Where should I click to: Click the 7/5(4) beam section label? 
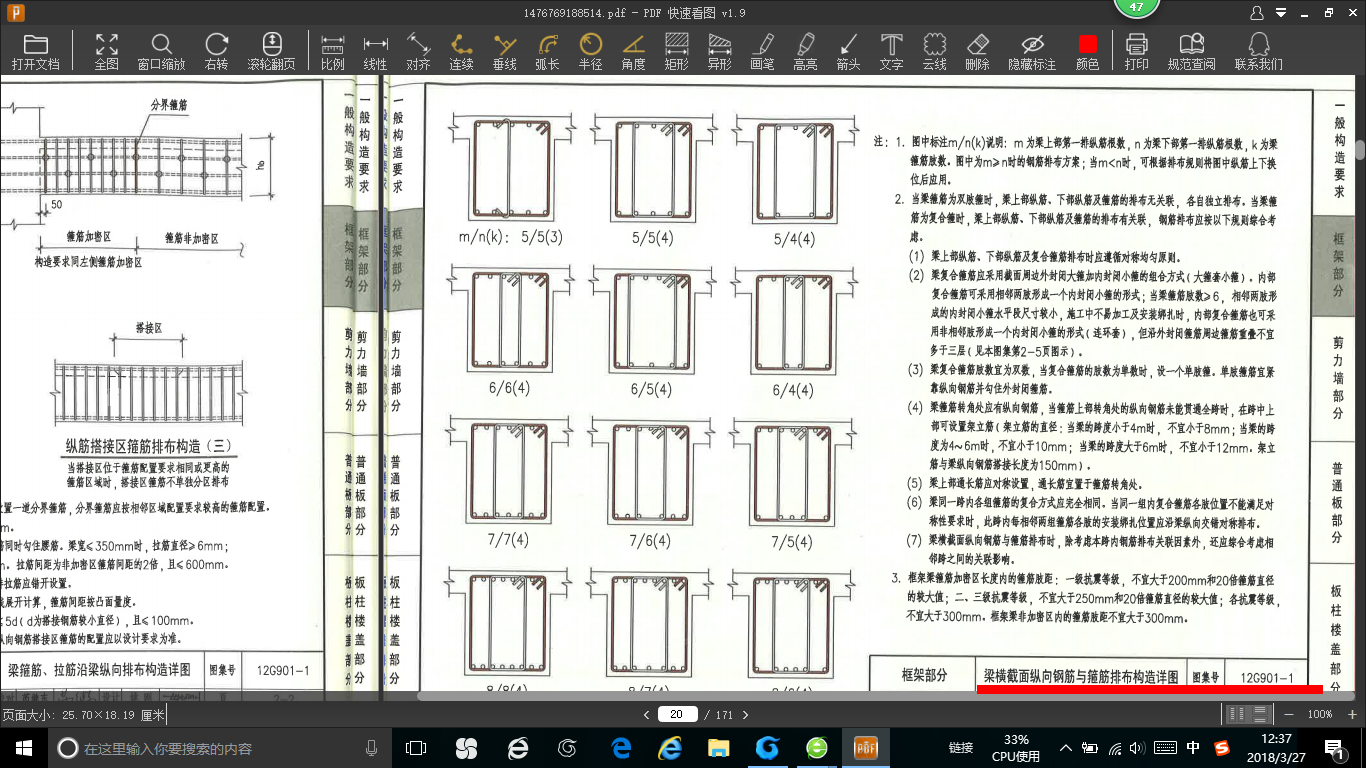pyautogui.click(x=793, y=541)
